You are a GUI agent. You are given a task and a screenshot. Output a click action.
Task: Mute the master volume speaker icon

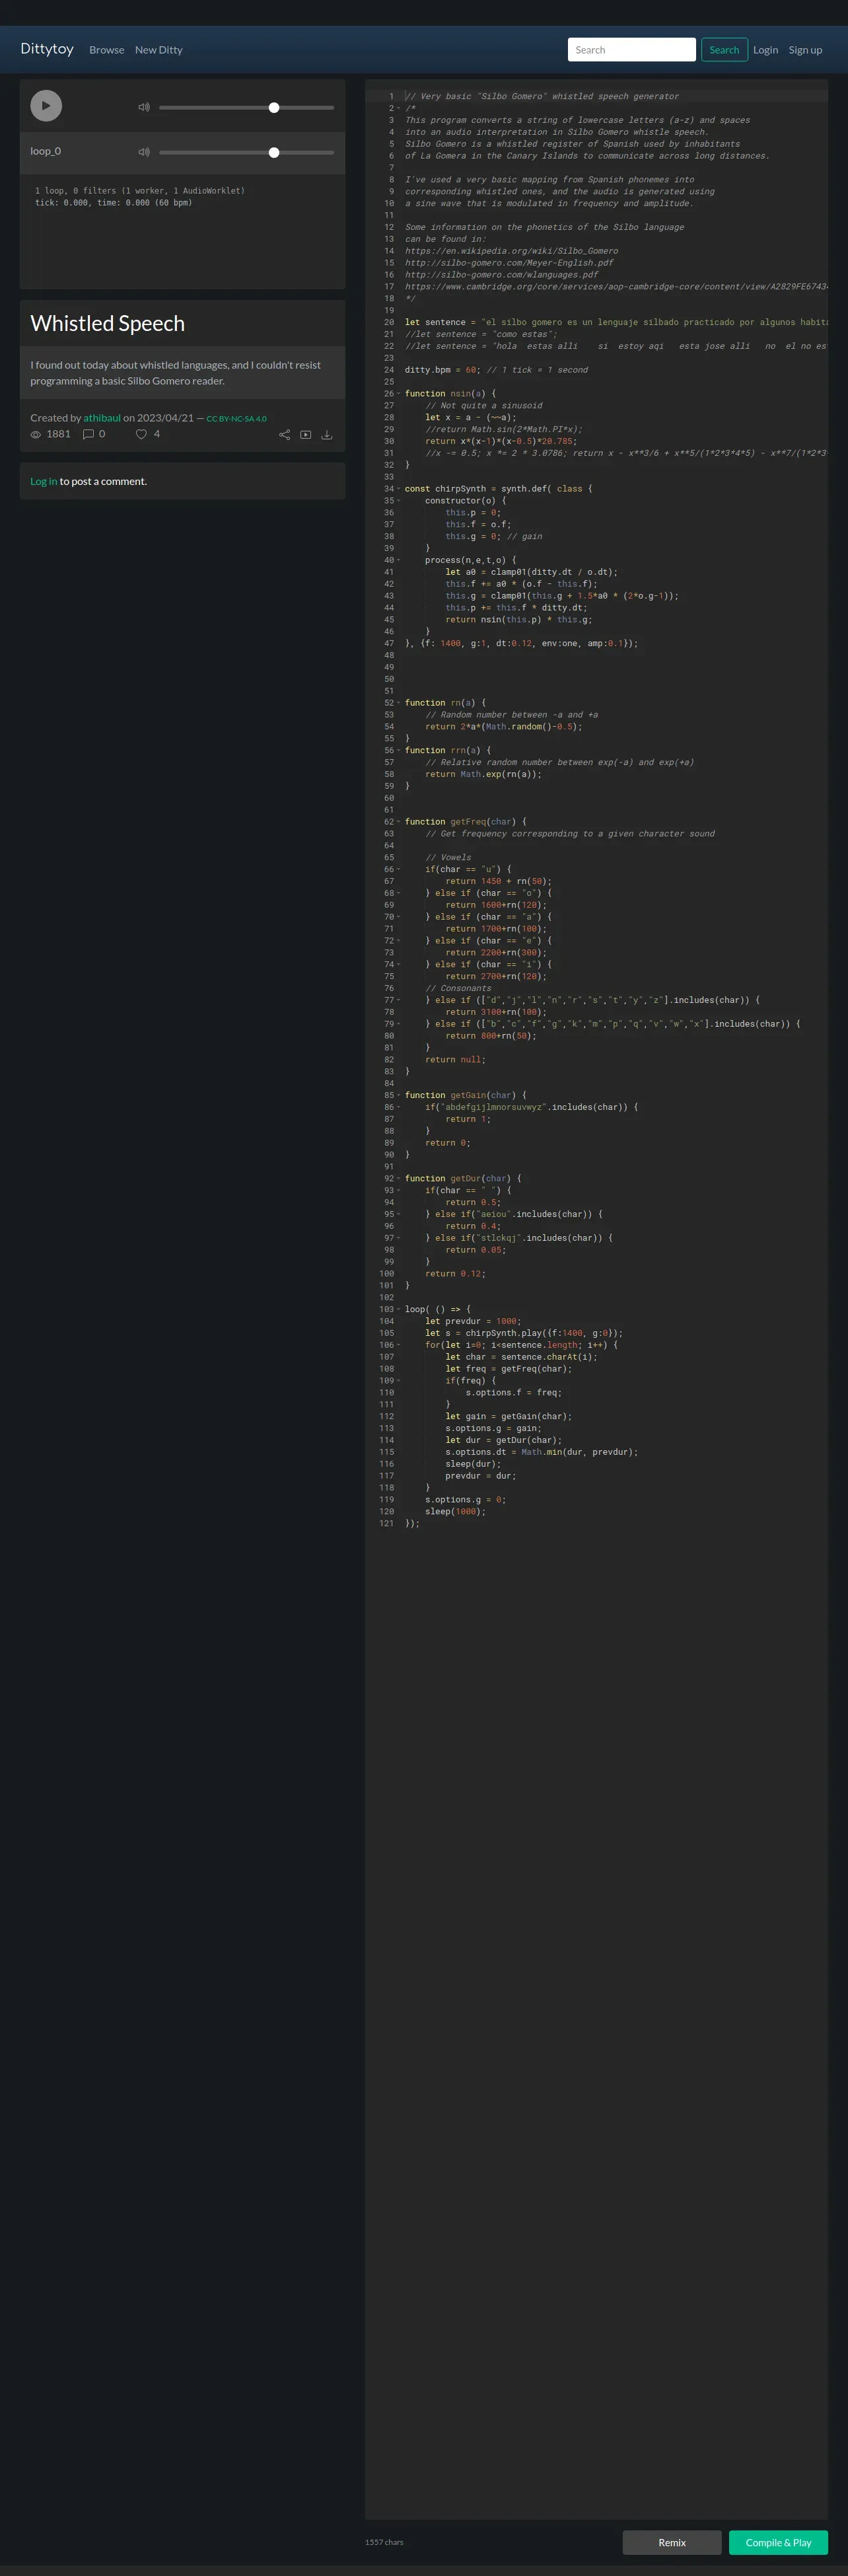[144, 107]
